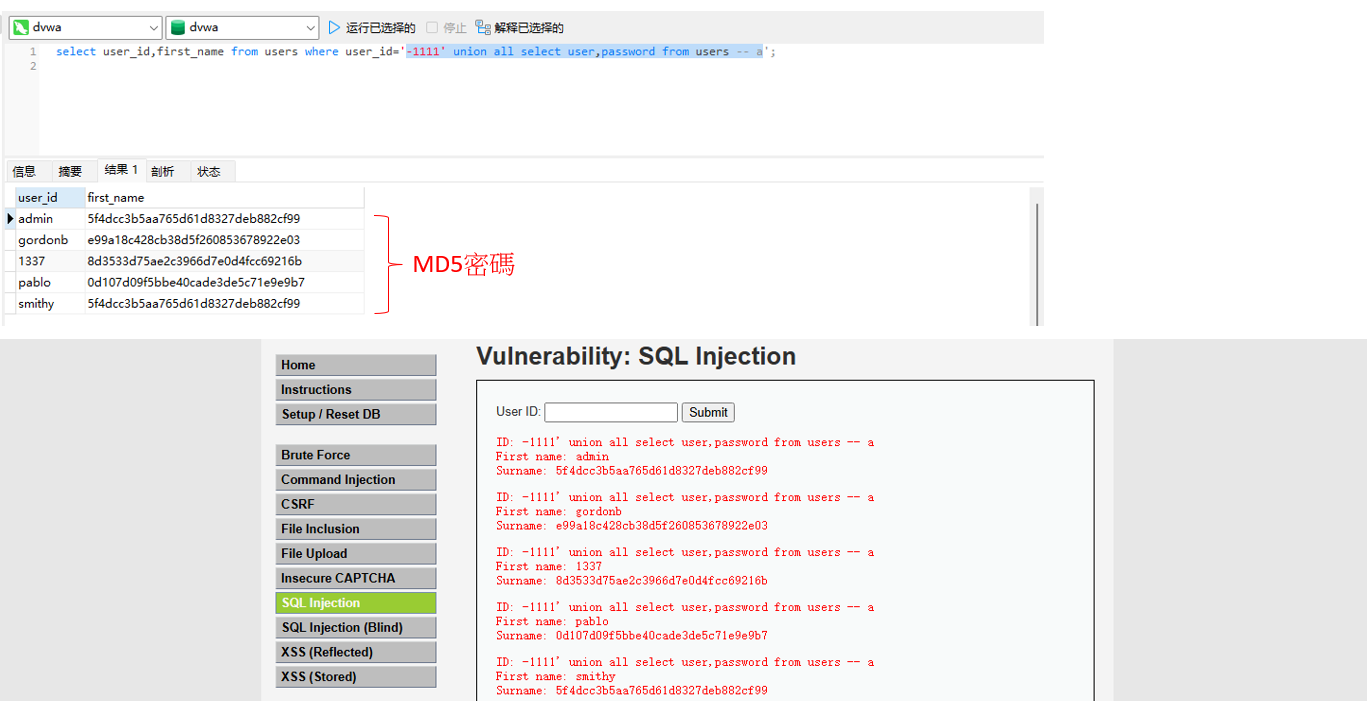Go to Brute Force page
The image size is (1367, 707).
click(x=356, y=455)
